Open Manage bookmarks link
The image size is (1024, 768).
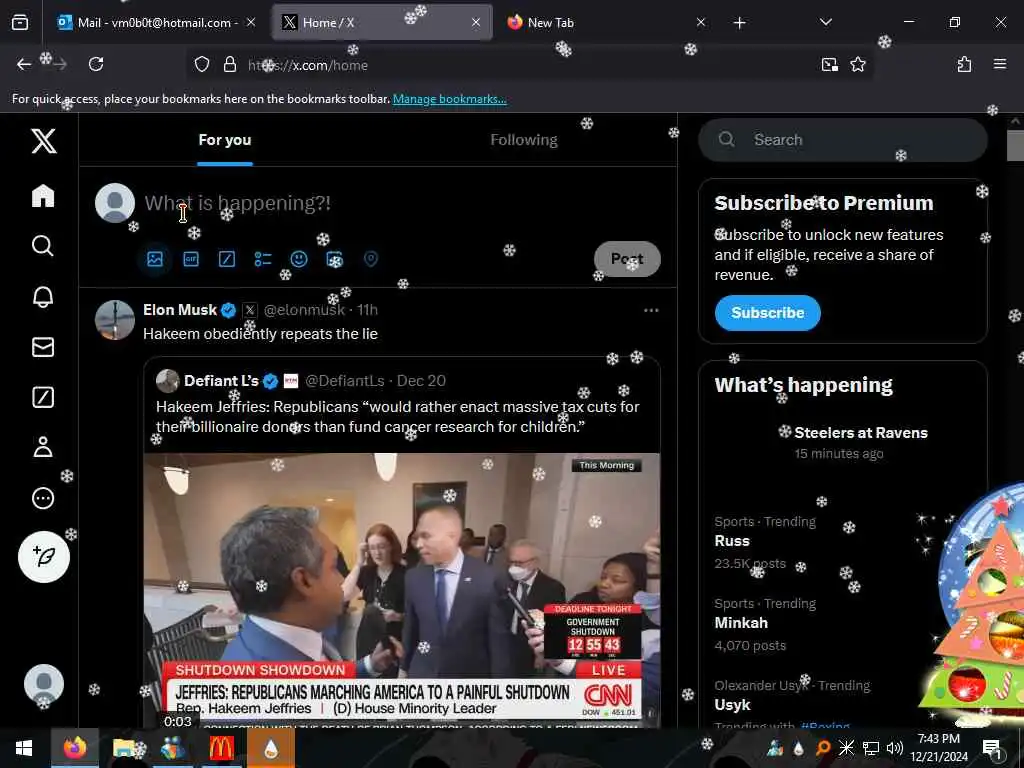(x=449, y=99)
